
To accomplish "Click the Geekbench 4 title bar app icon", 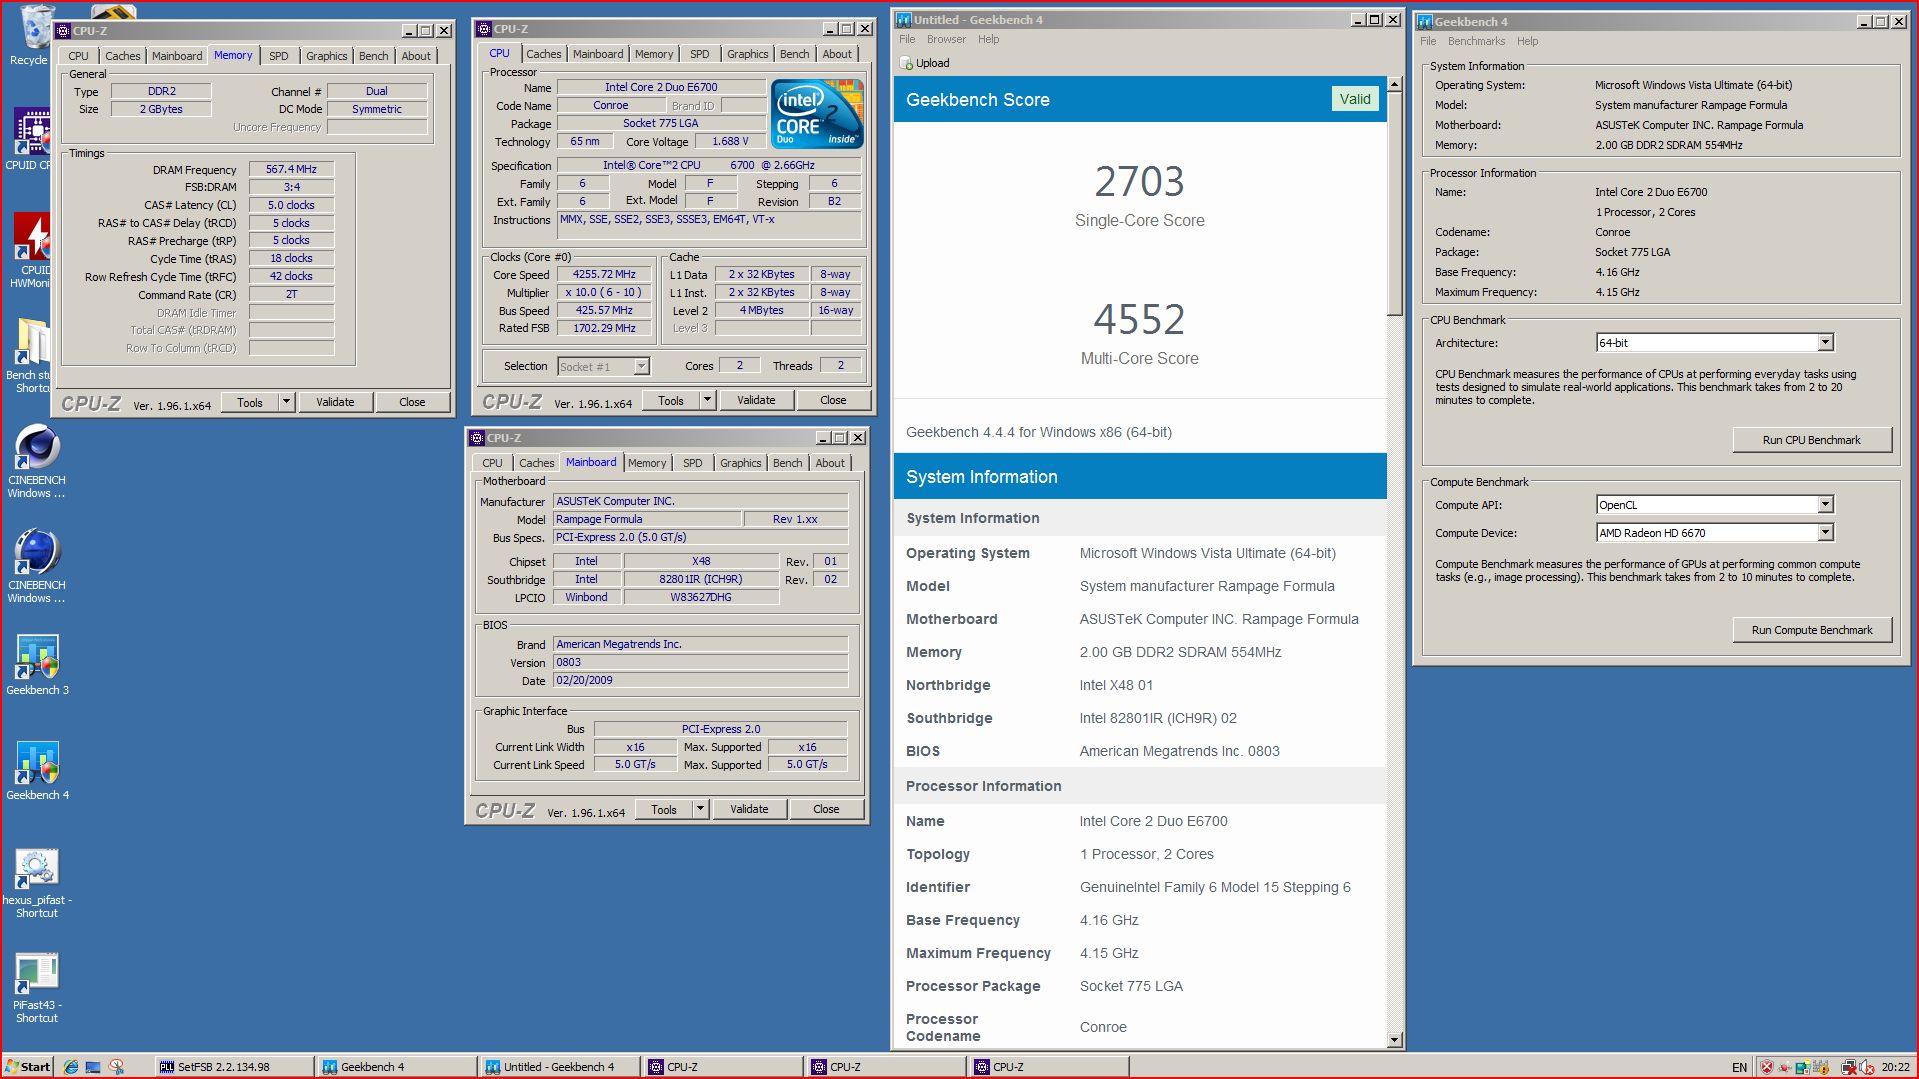I will [x=1425, y=21].
